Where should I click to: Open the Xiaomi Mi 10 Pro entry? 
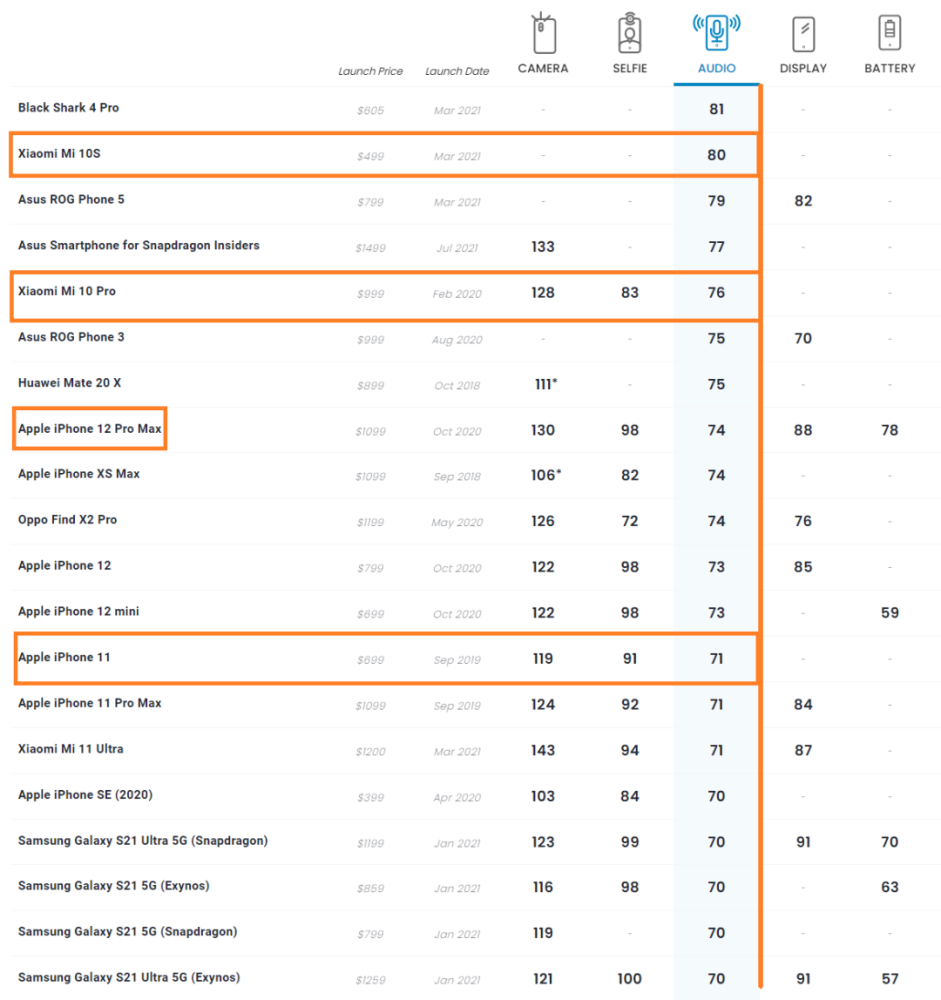click(x=67, y=291)
